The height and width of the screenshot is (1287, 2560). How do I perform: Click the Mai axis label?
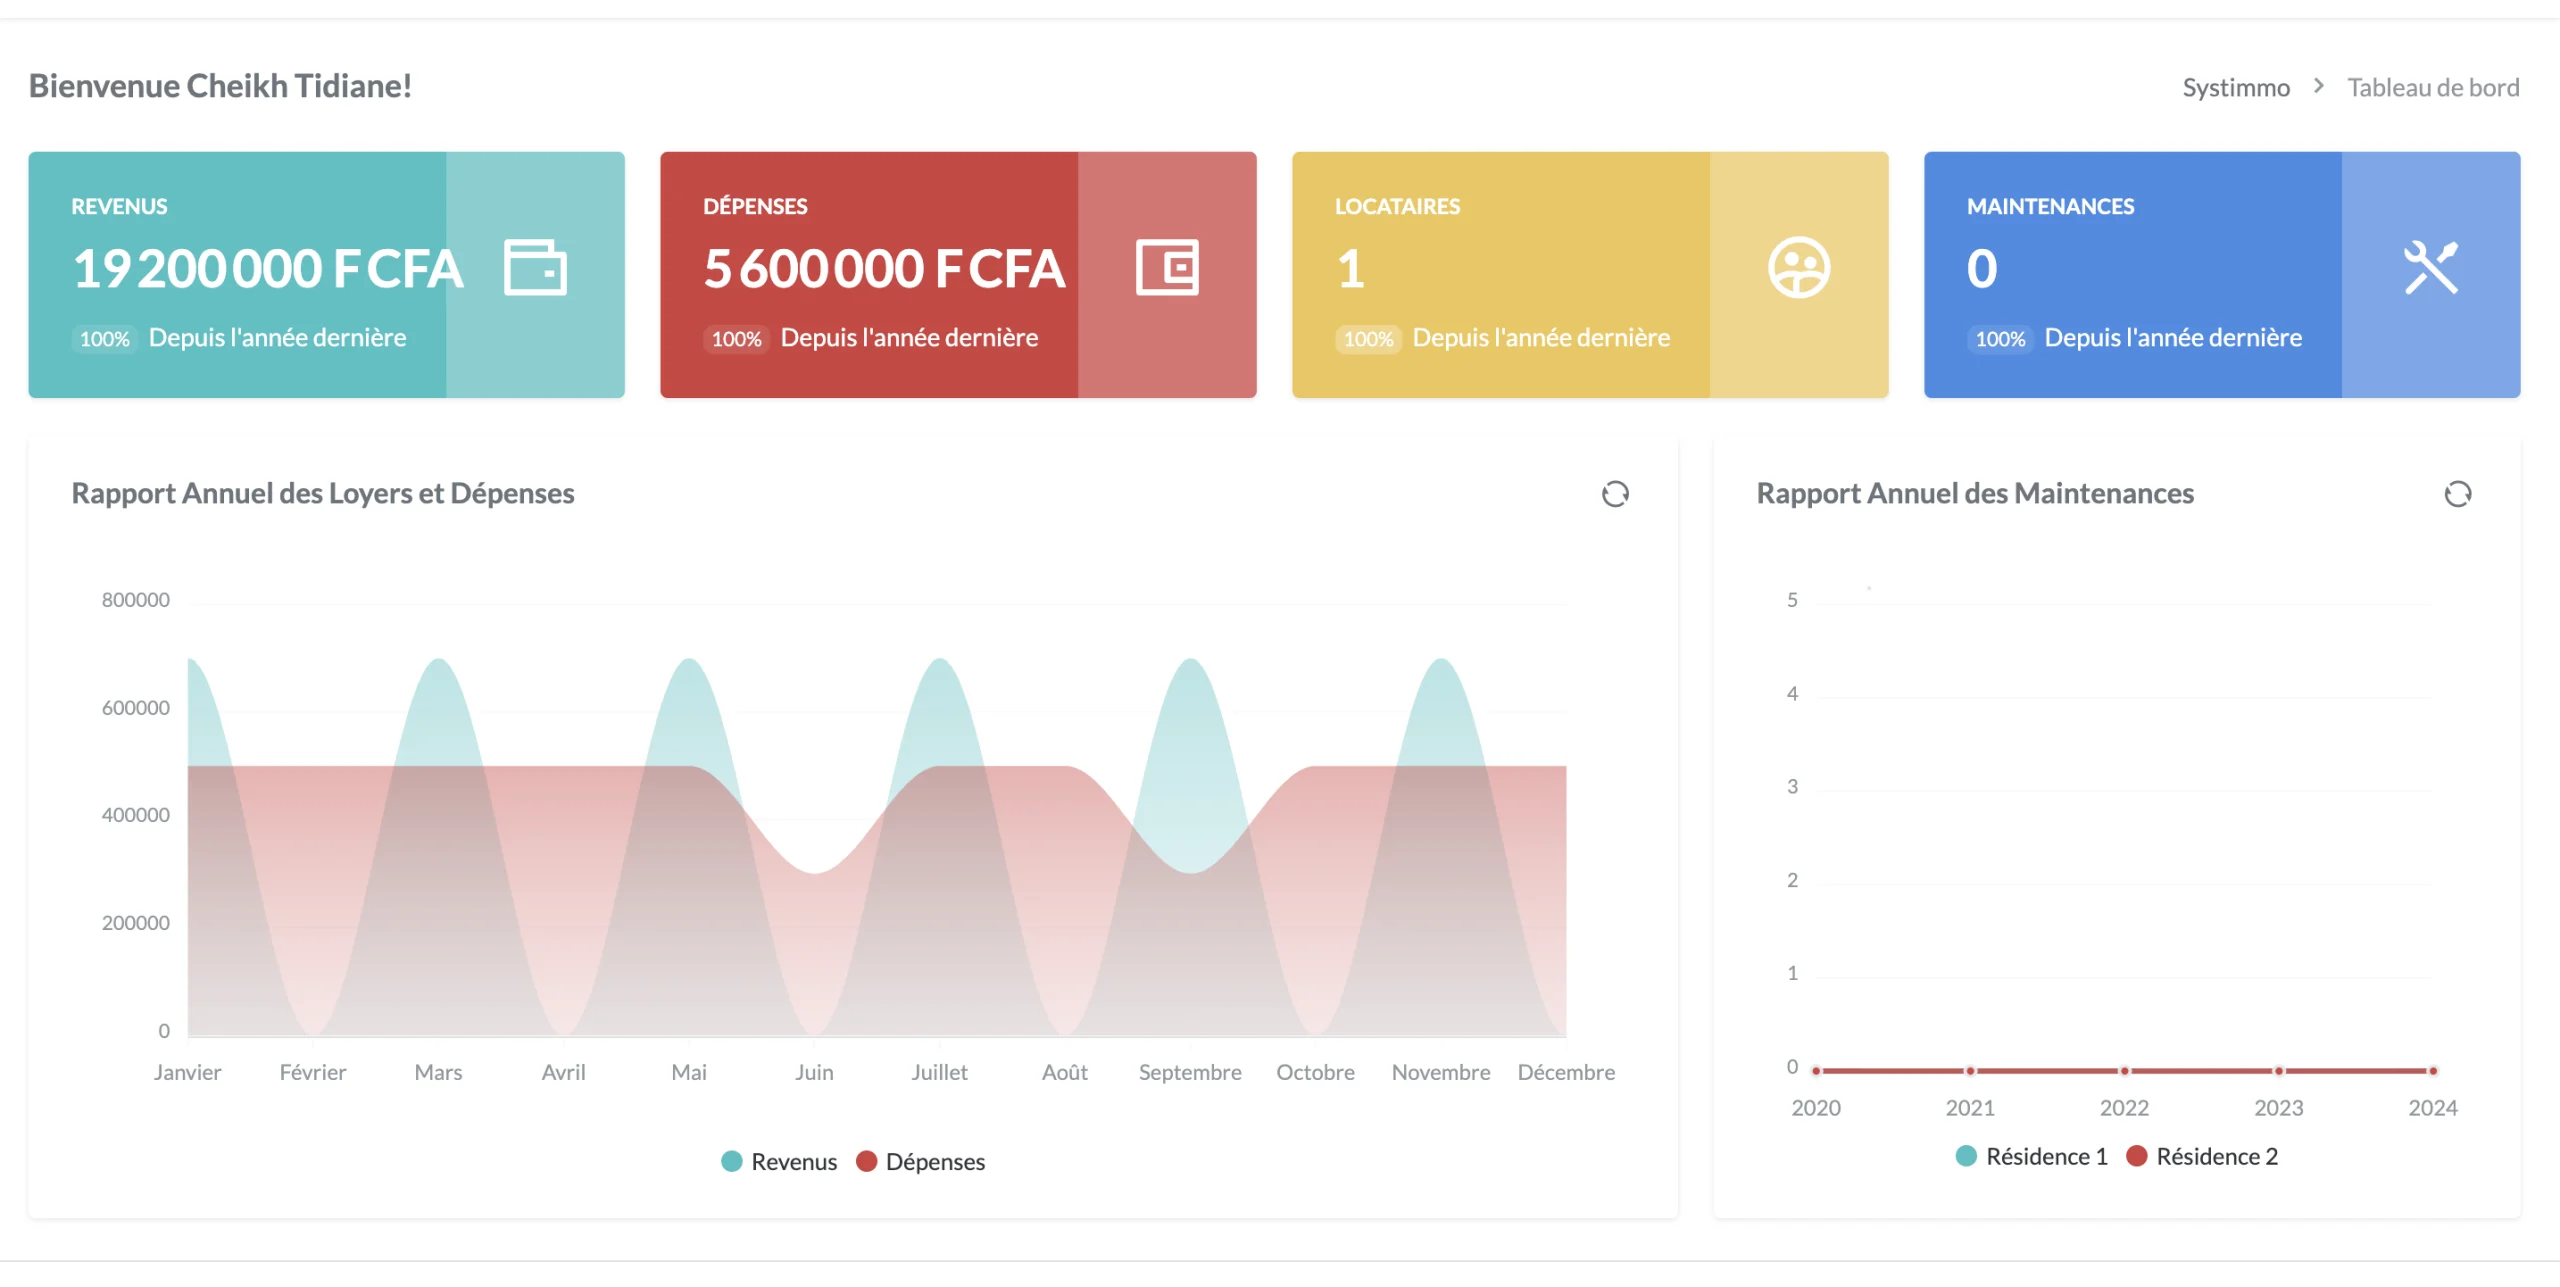(x=689, y=1072)
